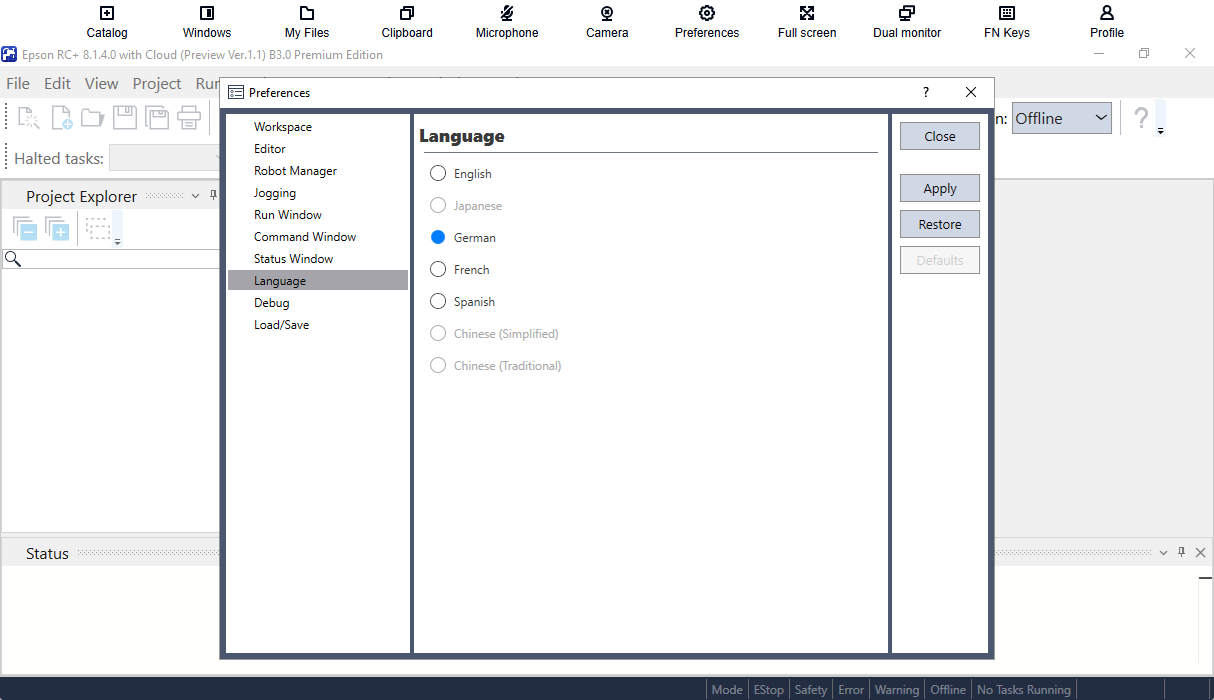
Task: Select the Chinese (Simplified) radio button
Action: pyautogui.click(x=438, y=334)
